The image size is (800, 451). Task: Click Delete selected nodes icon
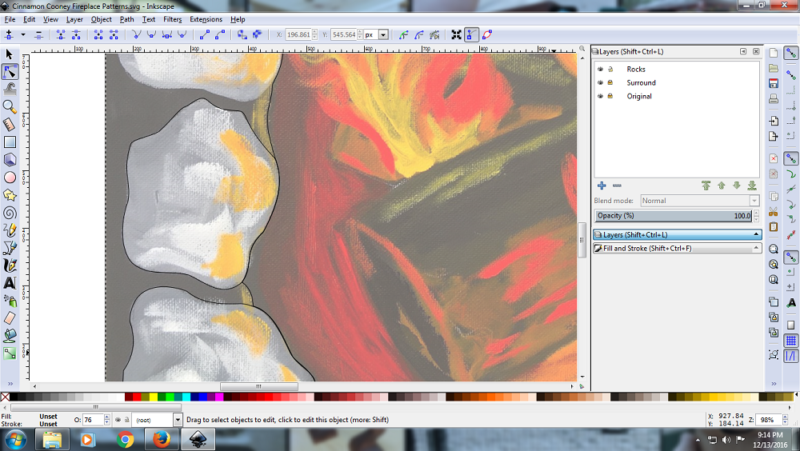pos(38,35)
